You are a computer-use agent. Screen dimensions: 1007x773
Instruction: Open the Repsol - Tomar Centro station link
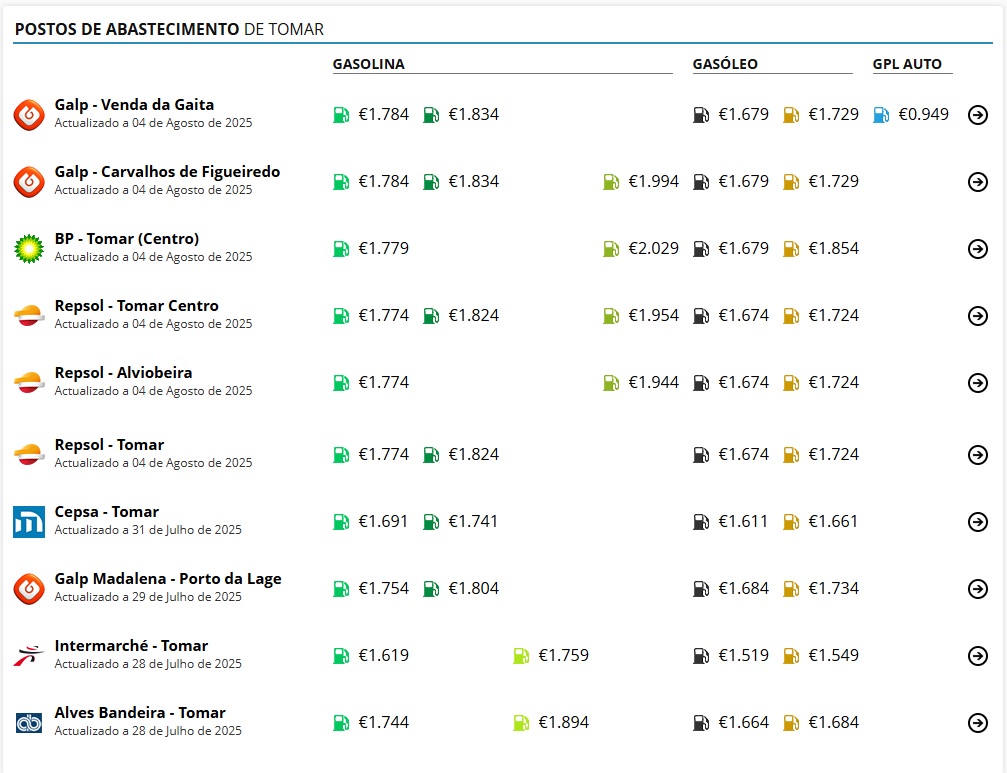(136, 306)
